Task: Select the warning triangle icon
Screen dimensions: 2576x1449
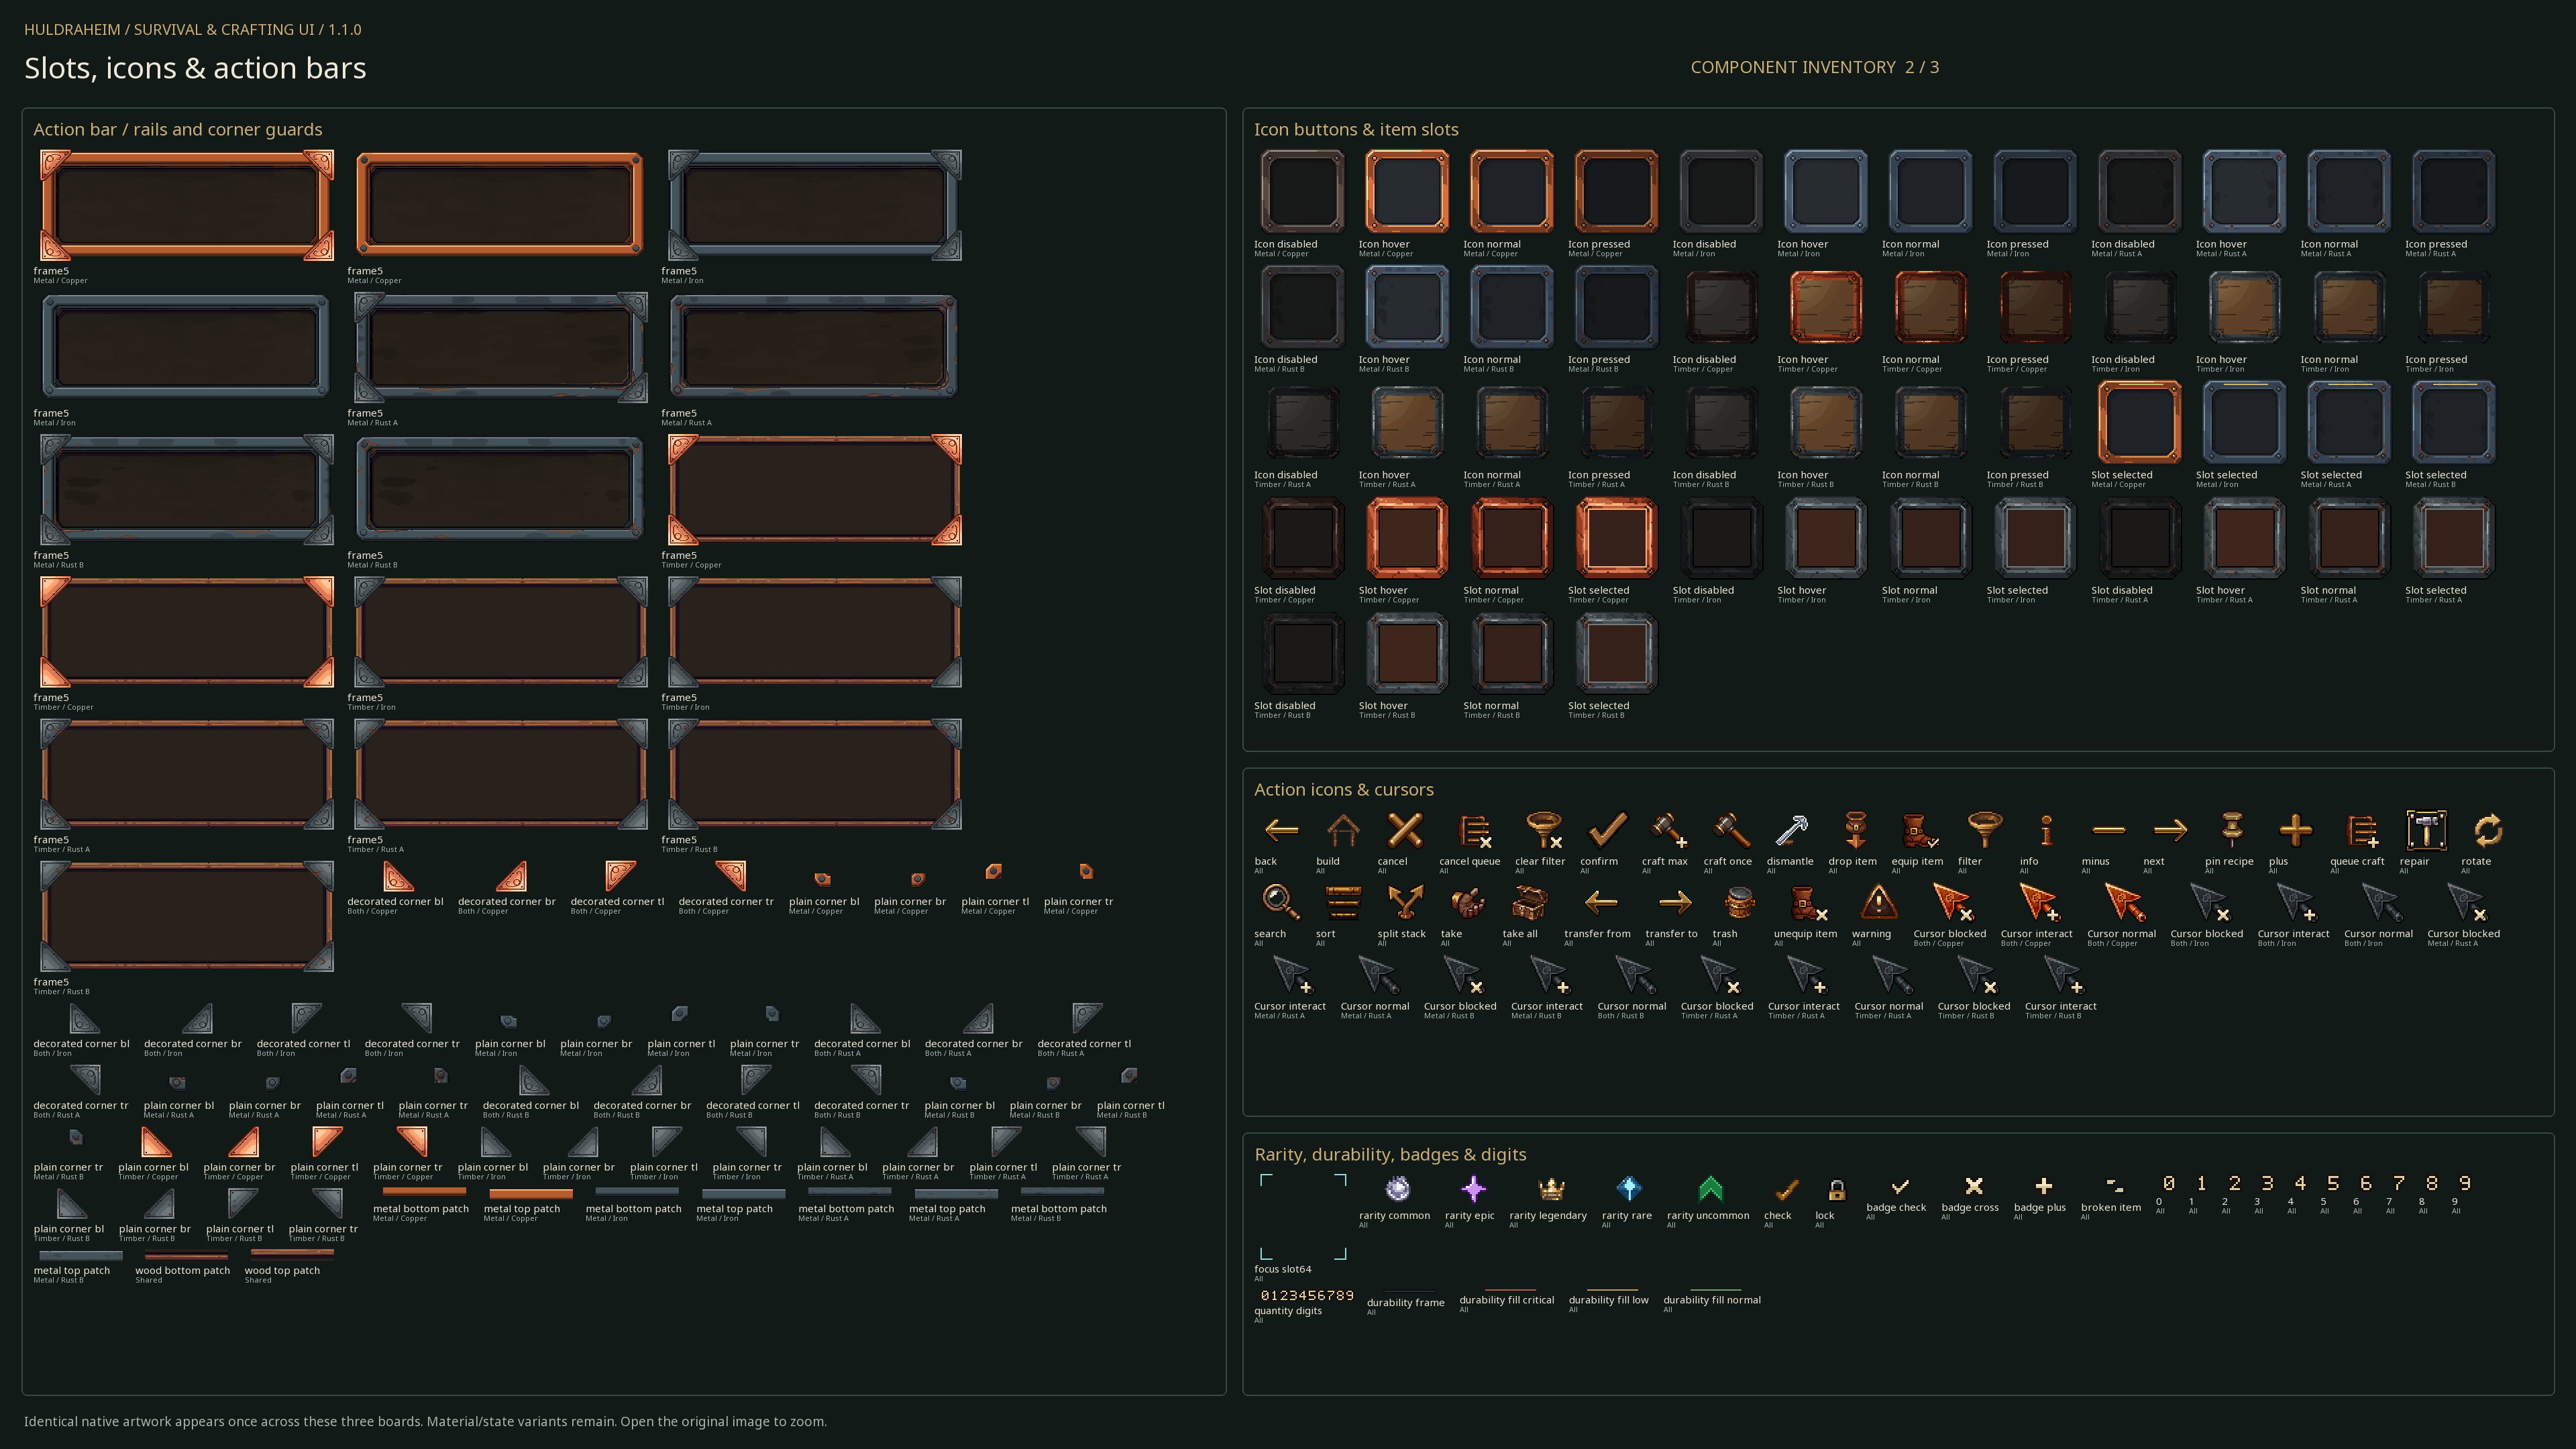Action: click(1879, 902)
